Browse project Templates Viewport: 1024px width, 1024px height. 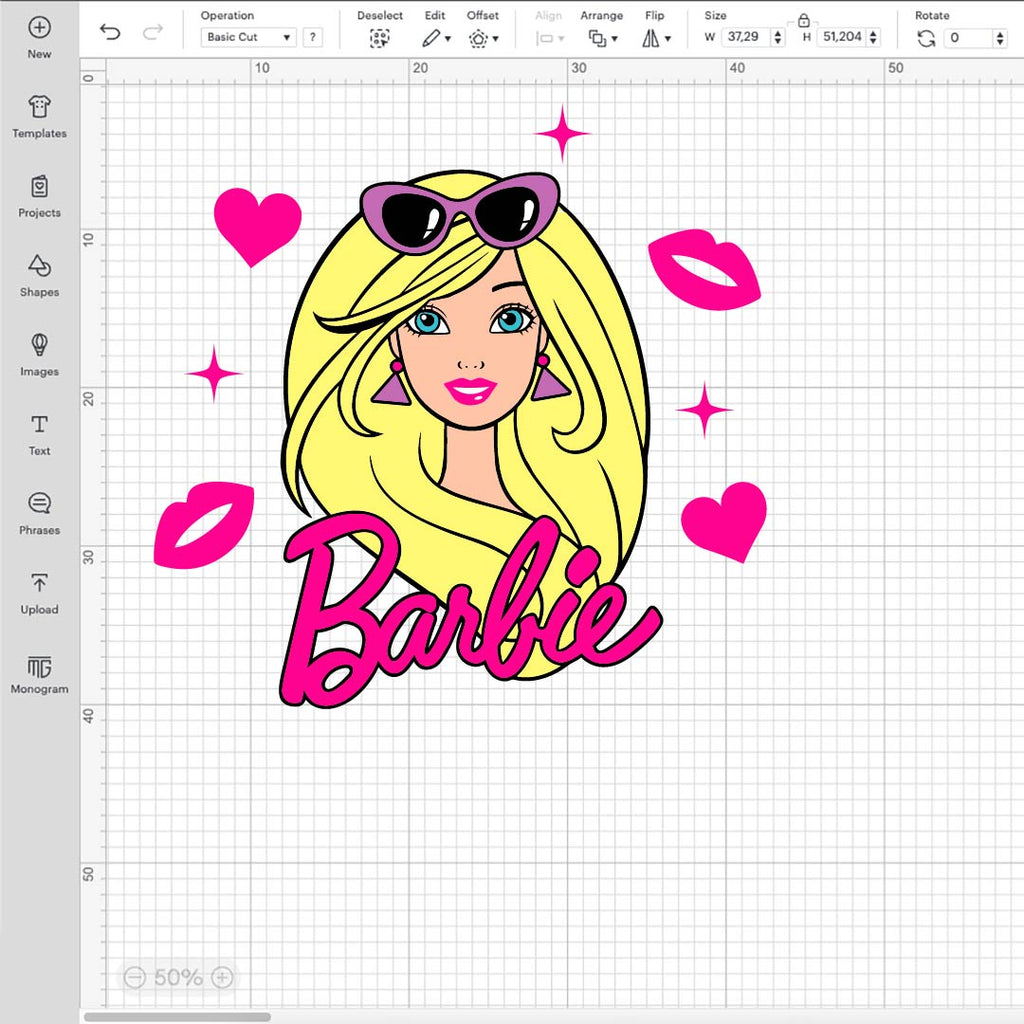[39, 113]
